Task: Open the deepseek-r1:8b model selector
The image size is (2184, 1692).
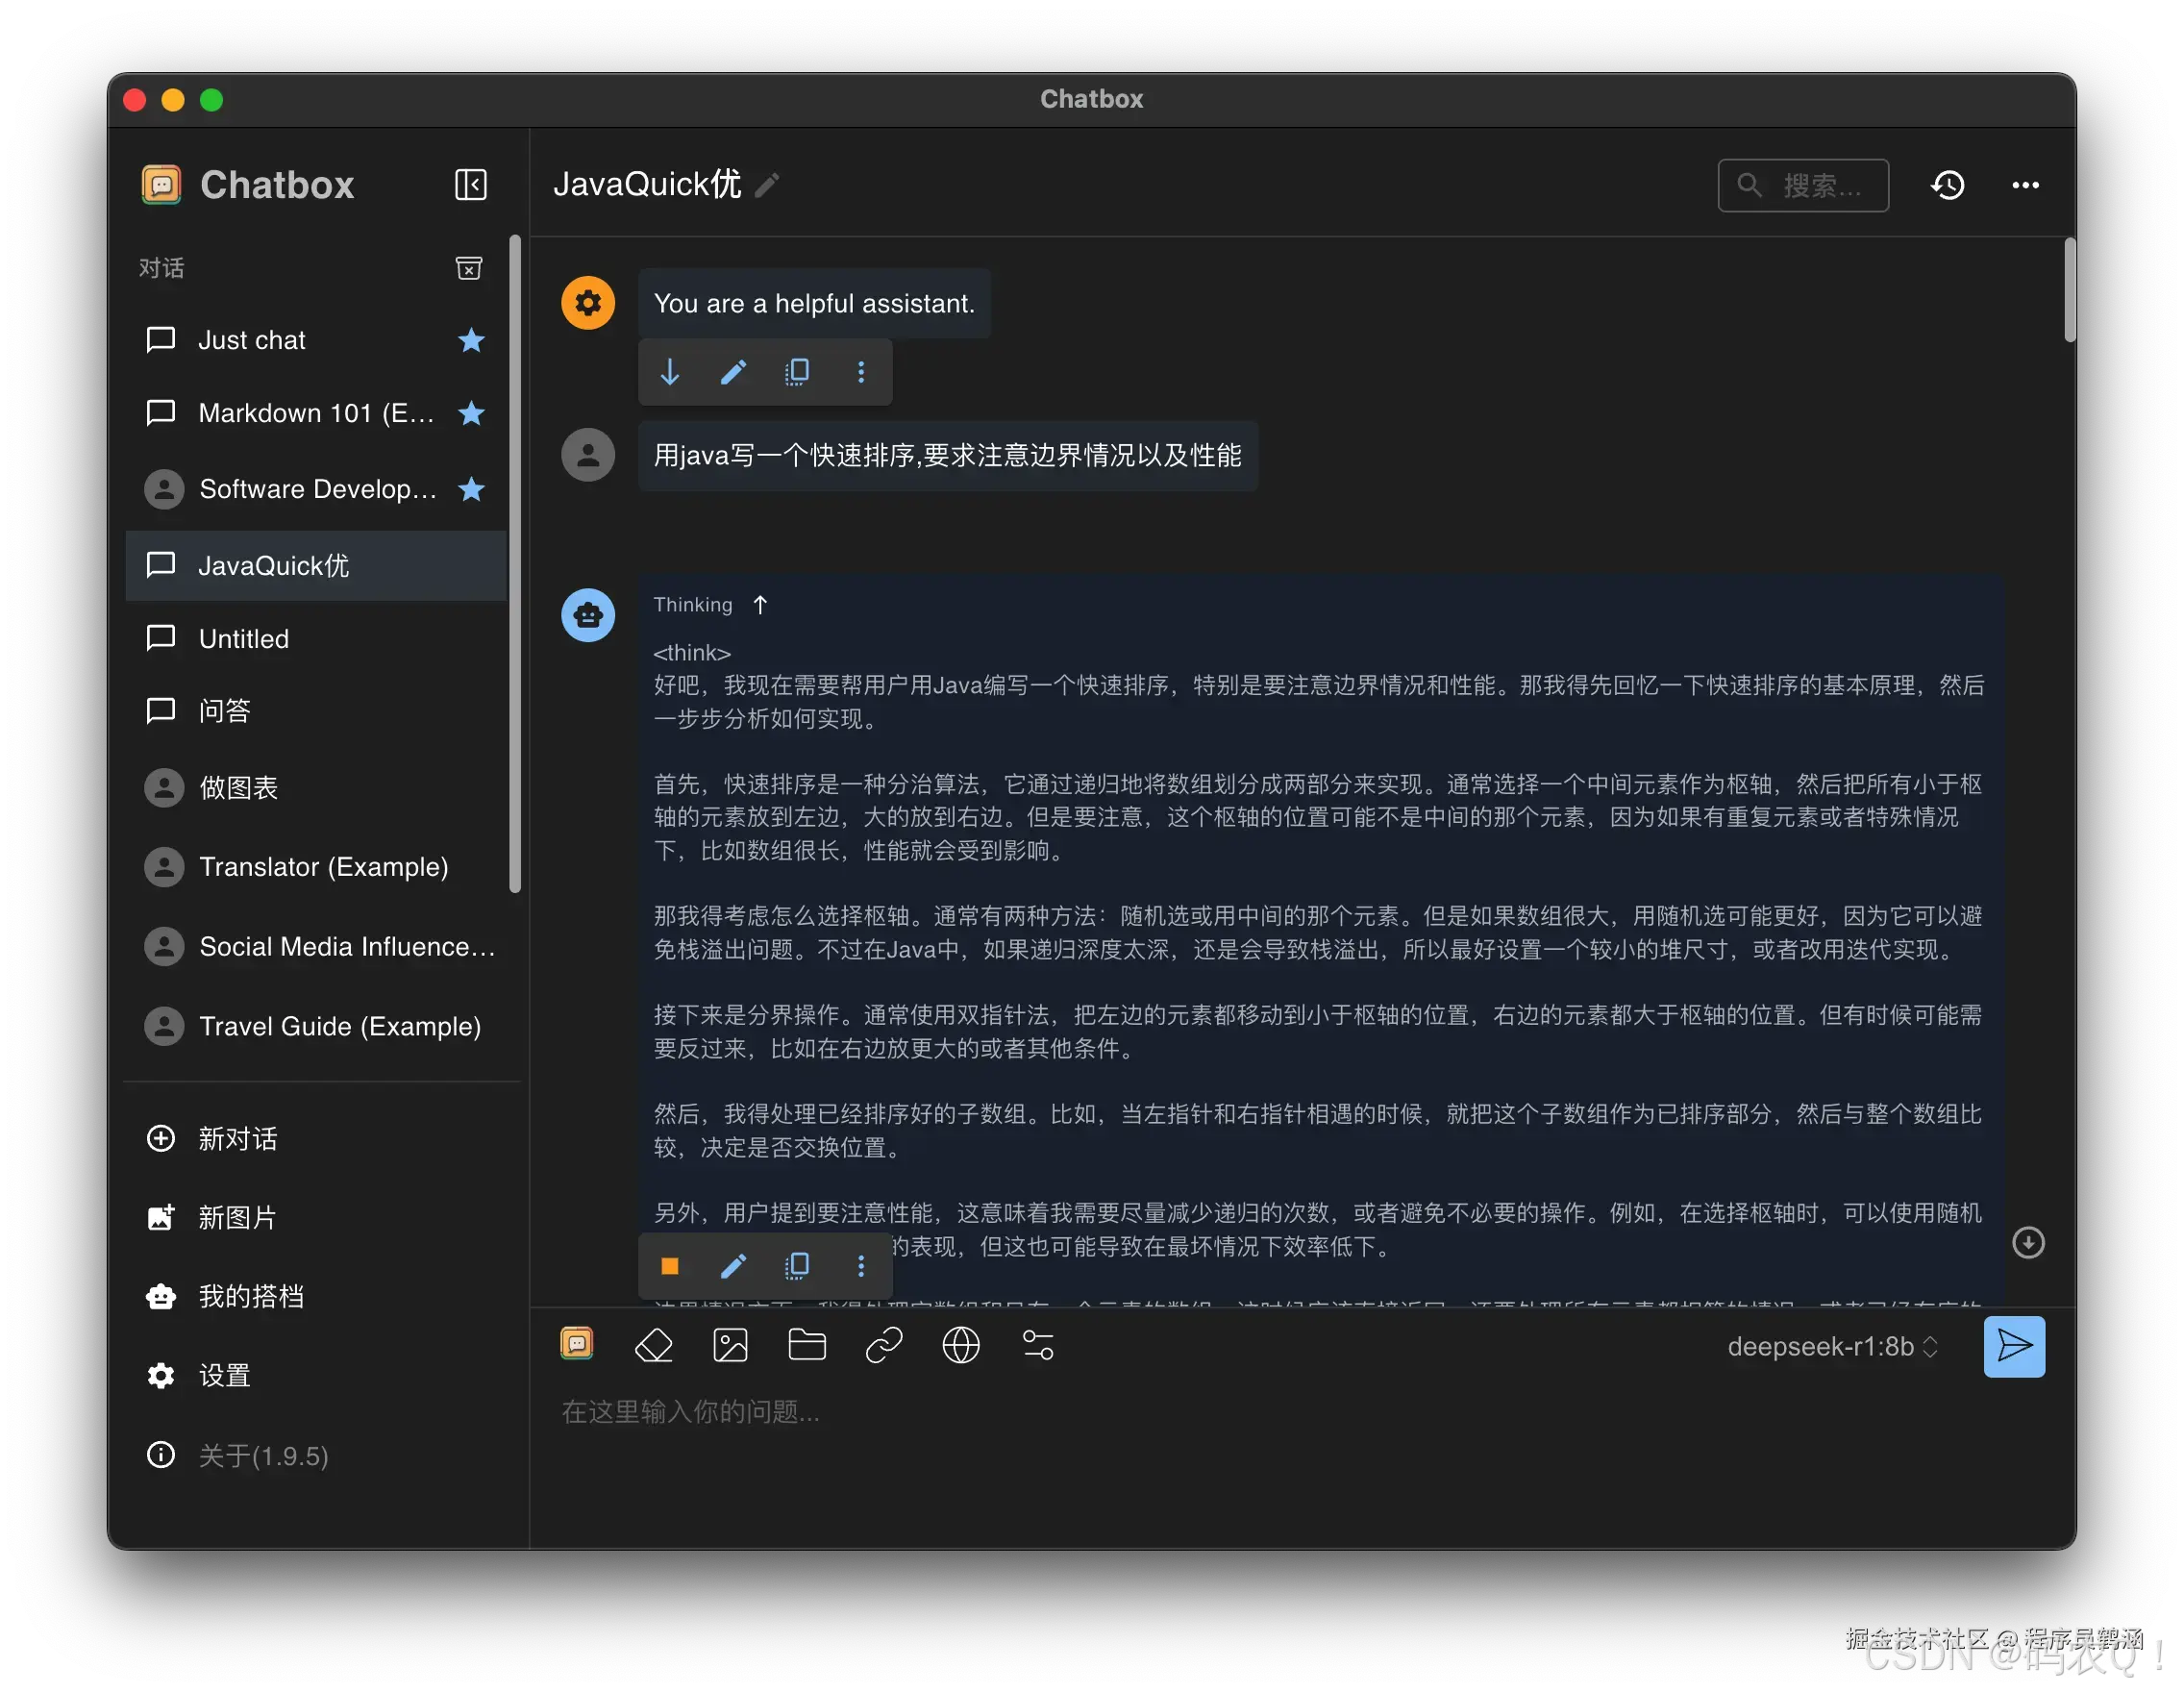Action: (1831, 1347)
